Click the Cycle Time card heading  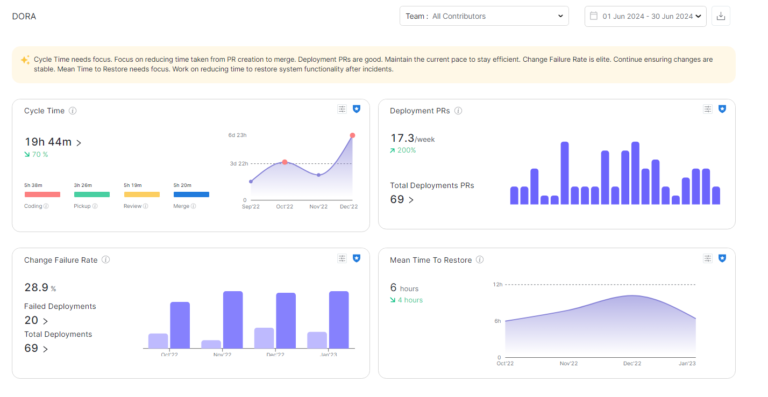point(44,111)
